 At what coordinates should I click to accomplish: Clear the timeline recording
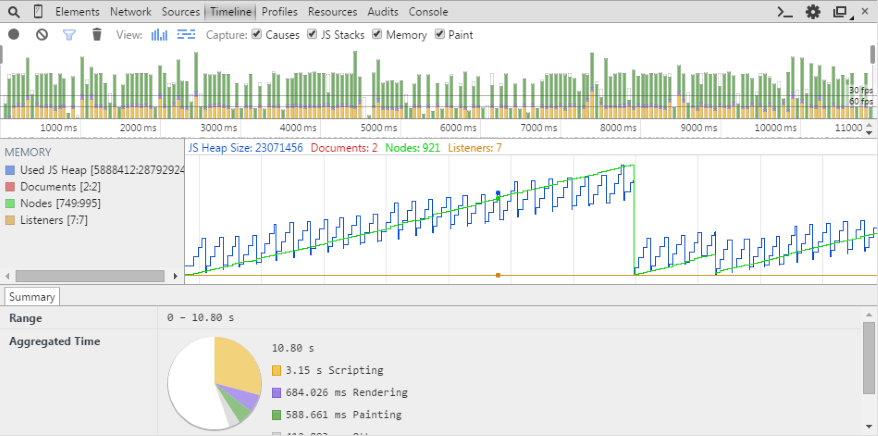pyautogui.click(x=42, y=34)
